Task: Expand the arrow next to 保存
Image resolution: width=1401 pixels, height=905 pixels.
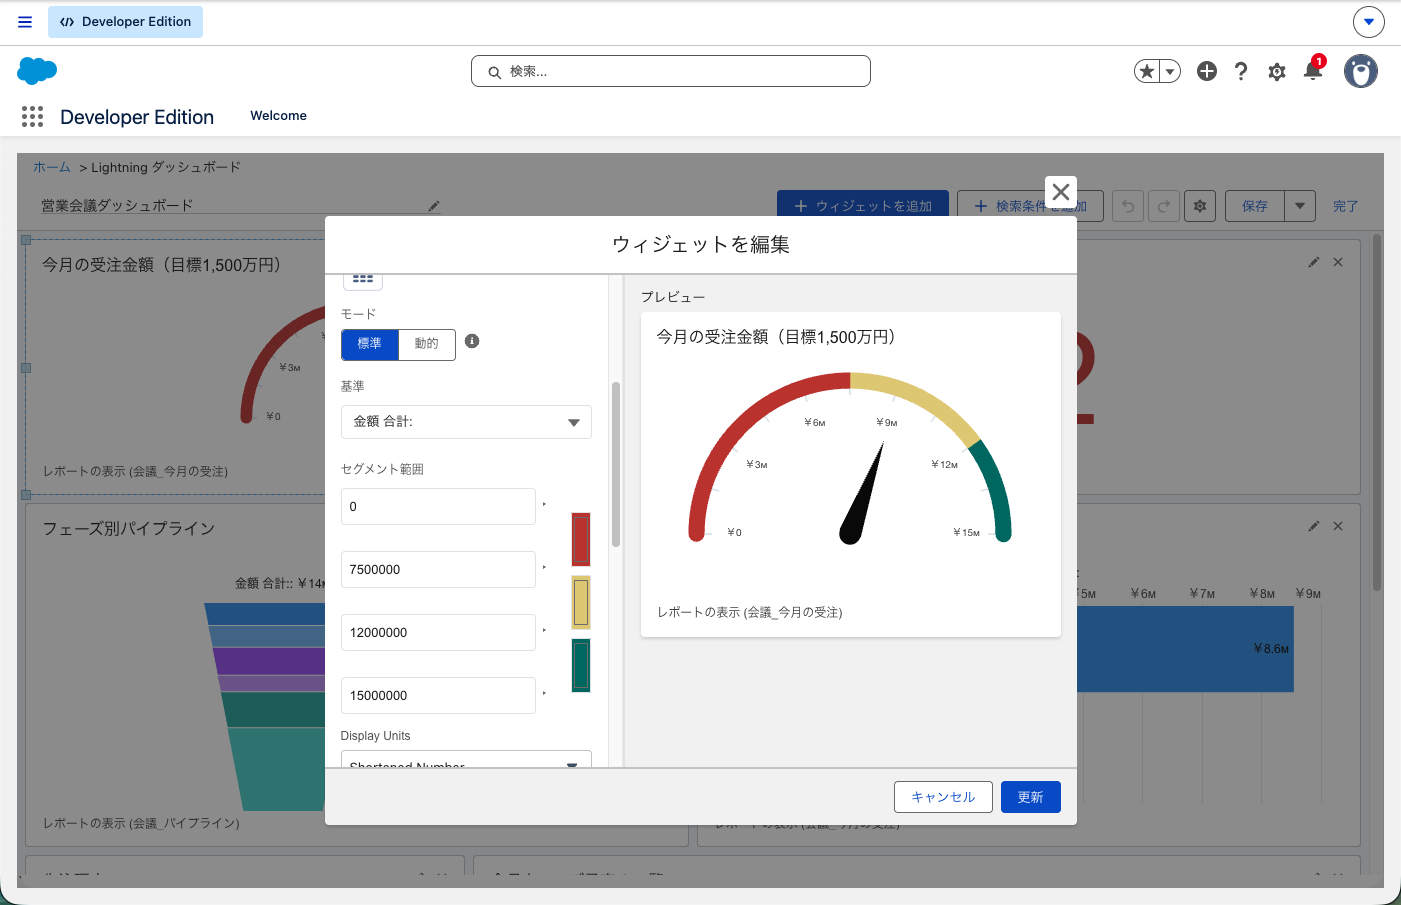Action: pyautogui.click(x=1300, y=206)
